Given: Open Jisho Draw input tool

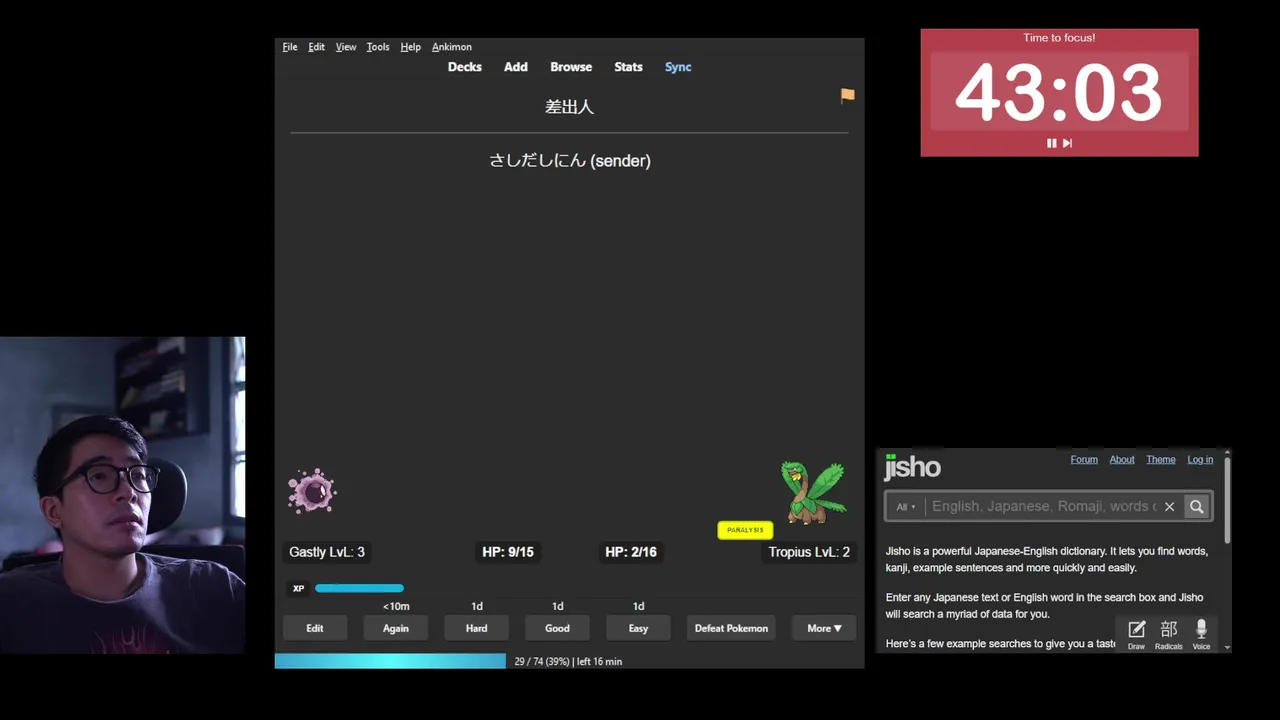Looking at the screenshot, I should 1136,634.
